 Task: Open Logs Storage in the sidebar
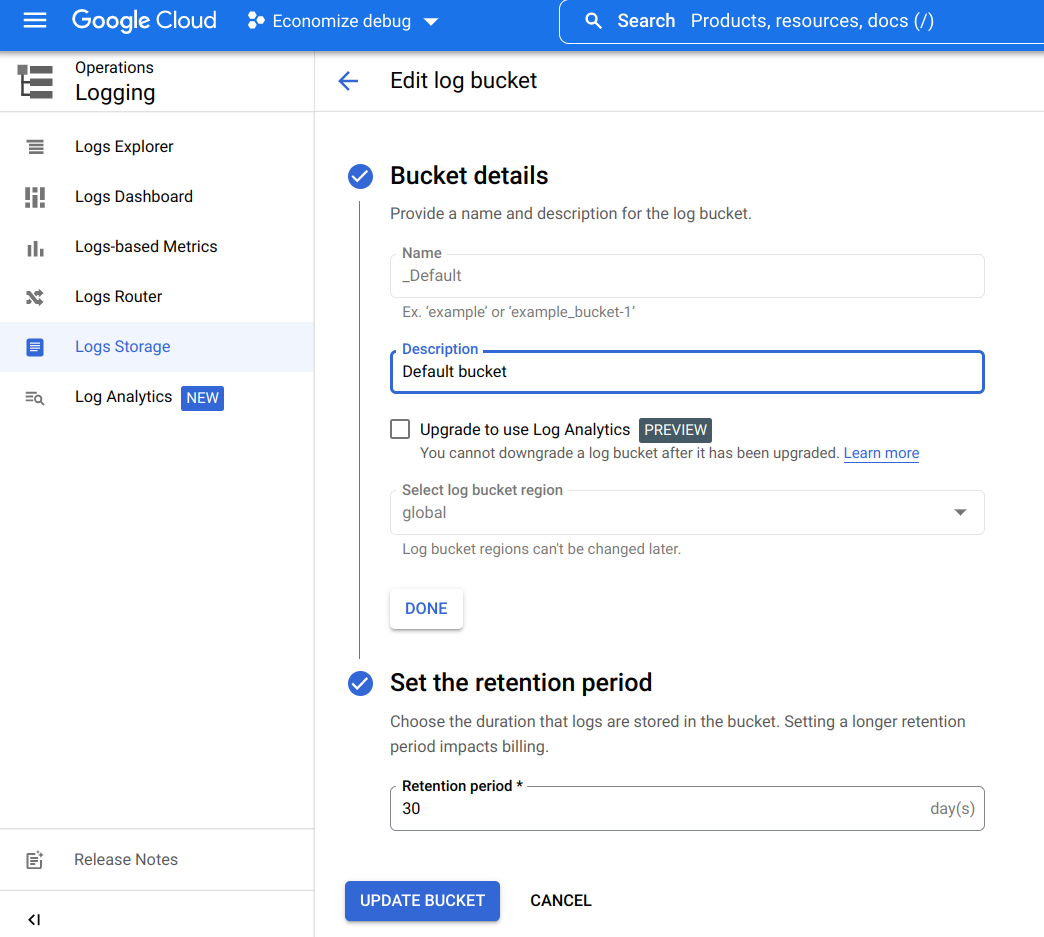pyautogui.click(x=122, y=347)
